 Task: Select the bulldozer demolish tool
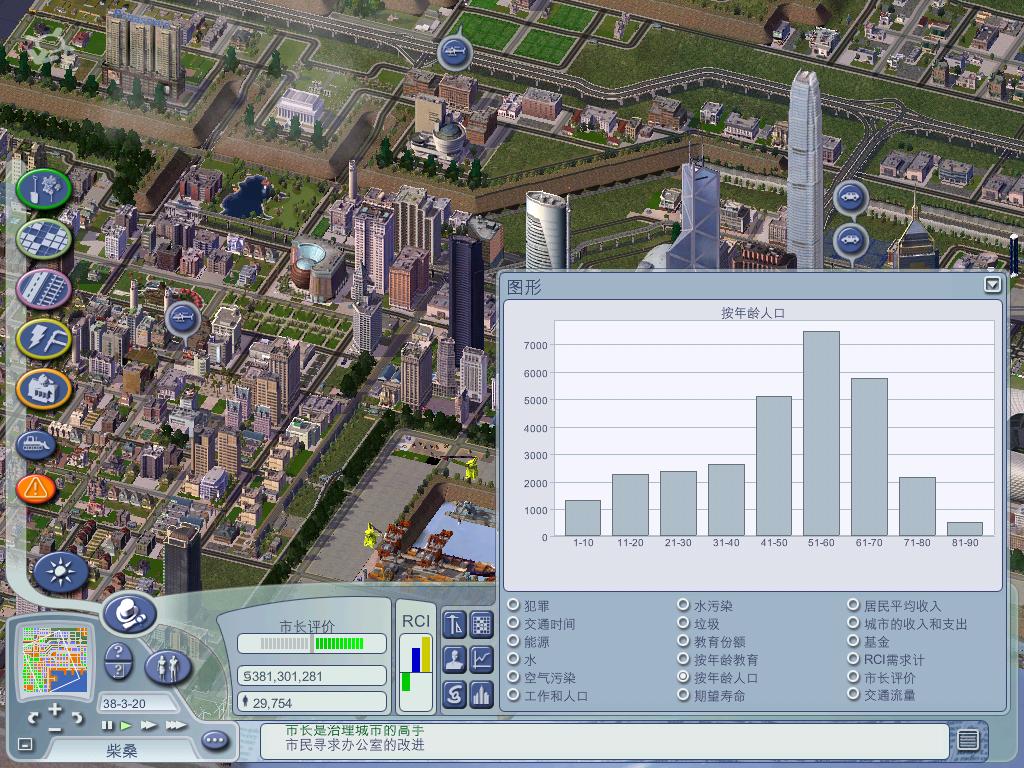(x=36, y=445)
